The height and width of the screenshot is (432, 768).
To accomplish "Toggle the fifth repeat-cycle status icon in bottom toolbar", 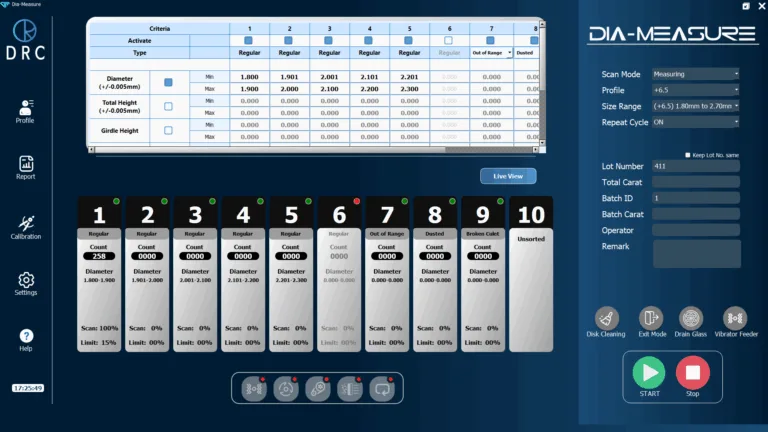I will tap(382, 389).
